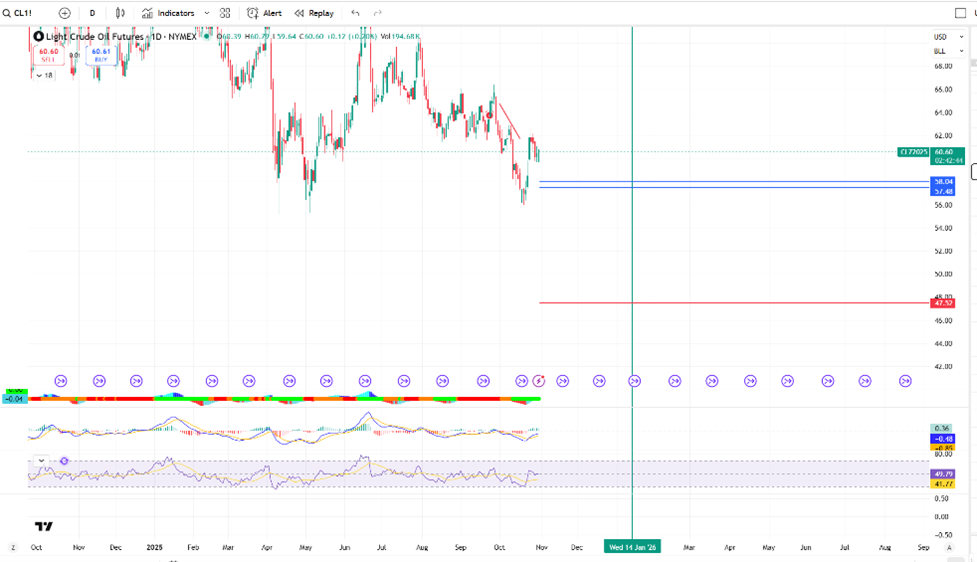Screen dimensions: 977x562
Task: Open the Indicators menu
Action: click(168, 13)
